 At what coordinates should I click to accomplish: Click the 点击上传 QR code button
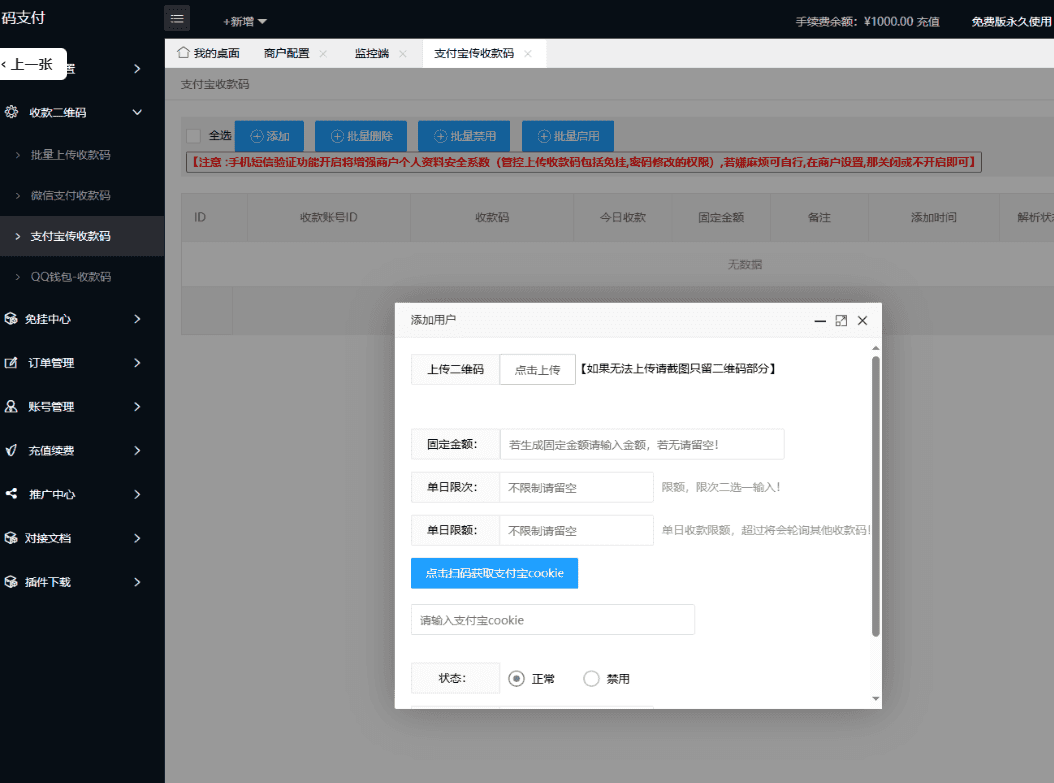[x=537, y=370]
